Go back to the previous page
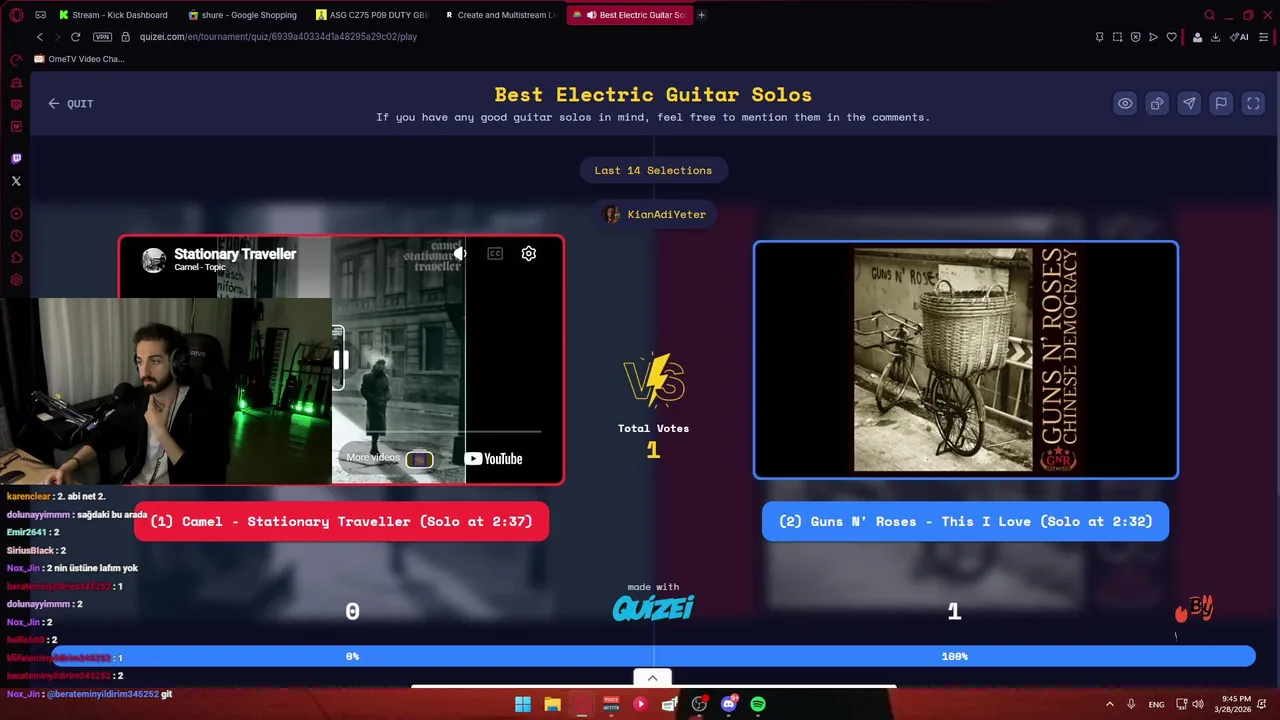Viewport: 1280px width, 720px height. click(40, 37)
